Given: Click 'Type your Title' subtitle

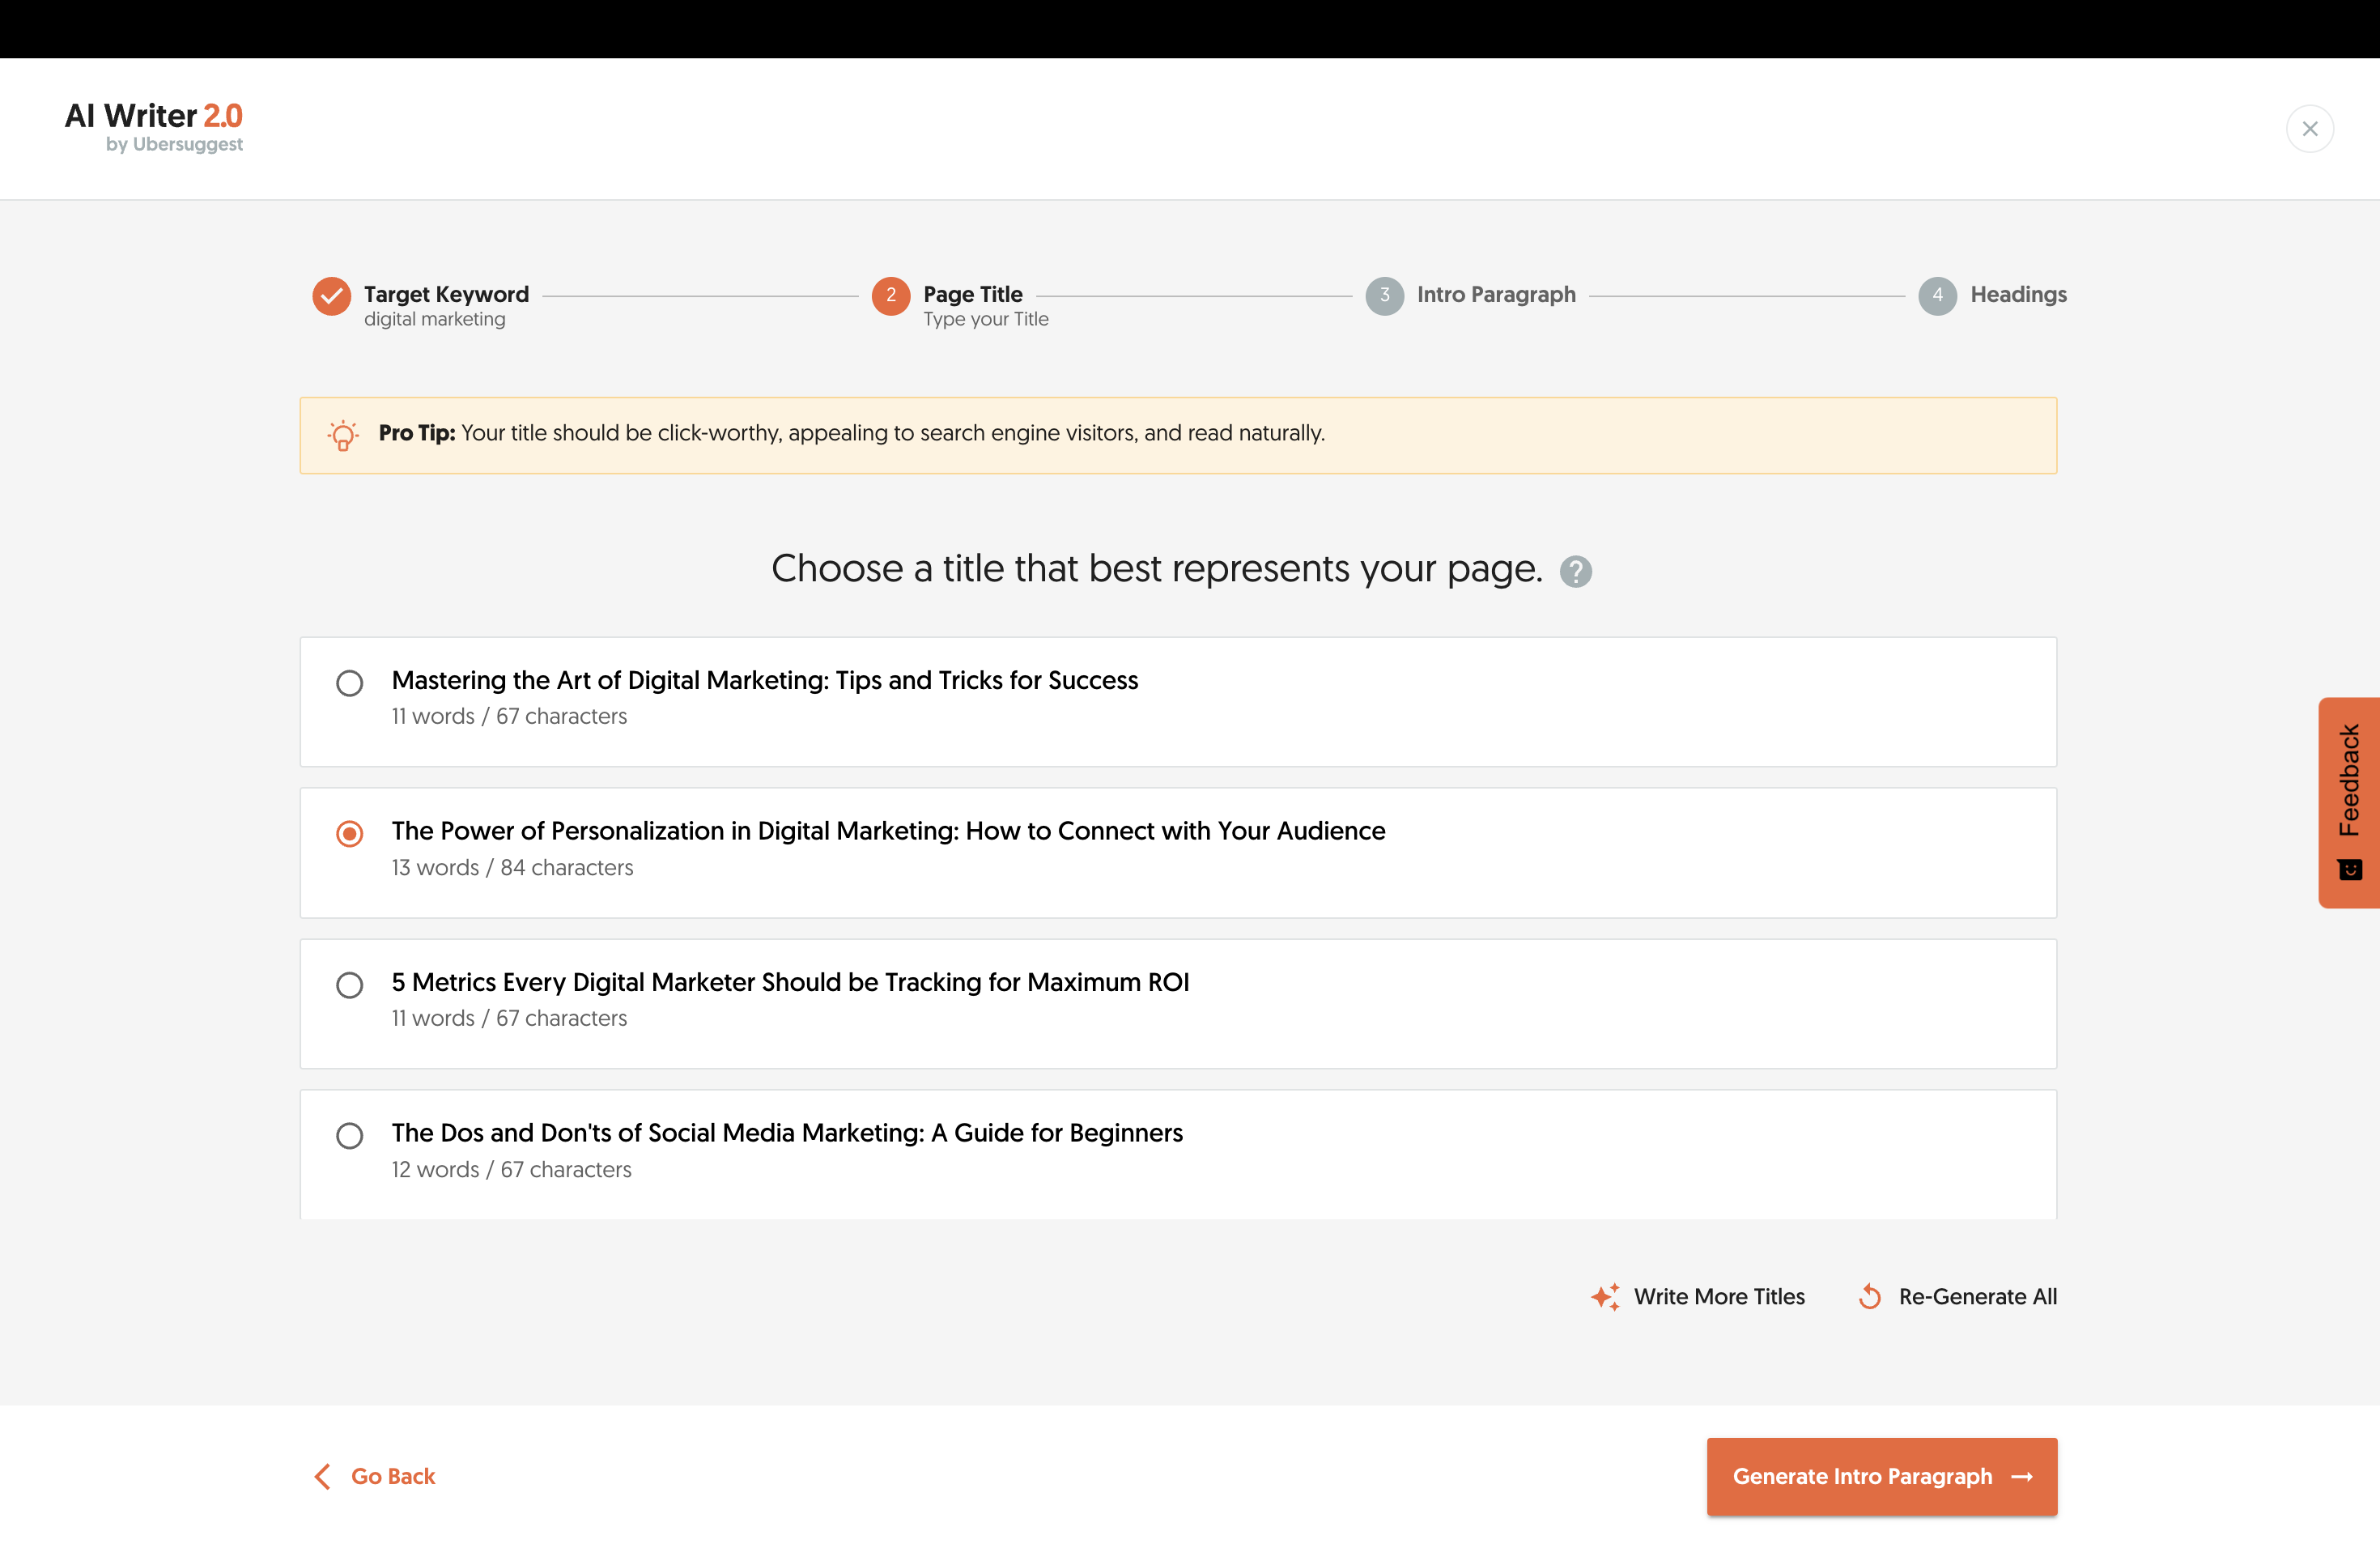Looking at the screenshot, I should tap(985, 319).
